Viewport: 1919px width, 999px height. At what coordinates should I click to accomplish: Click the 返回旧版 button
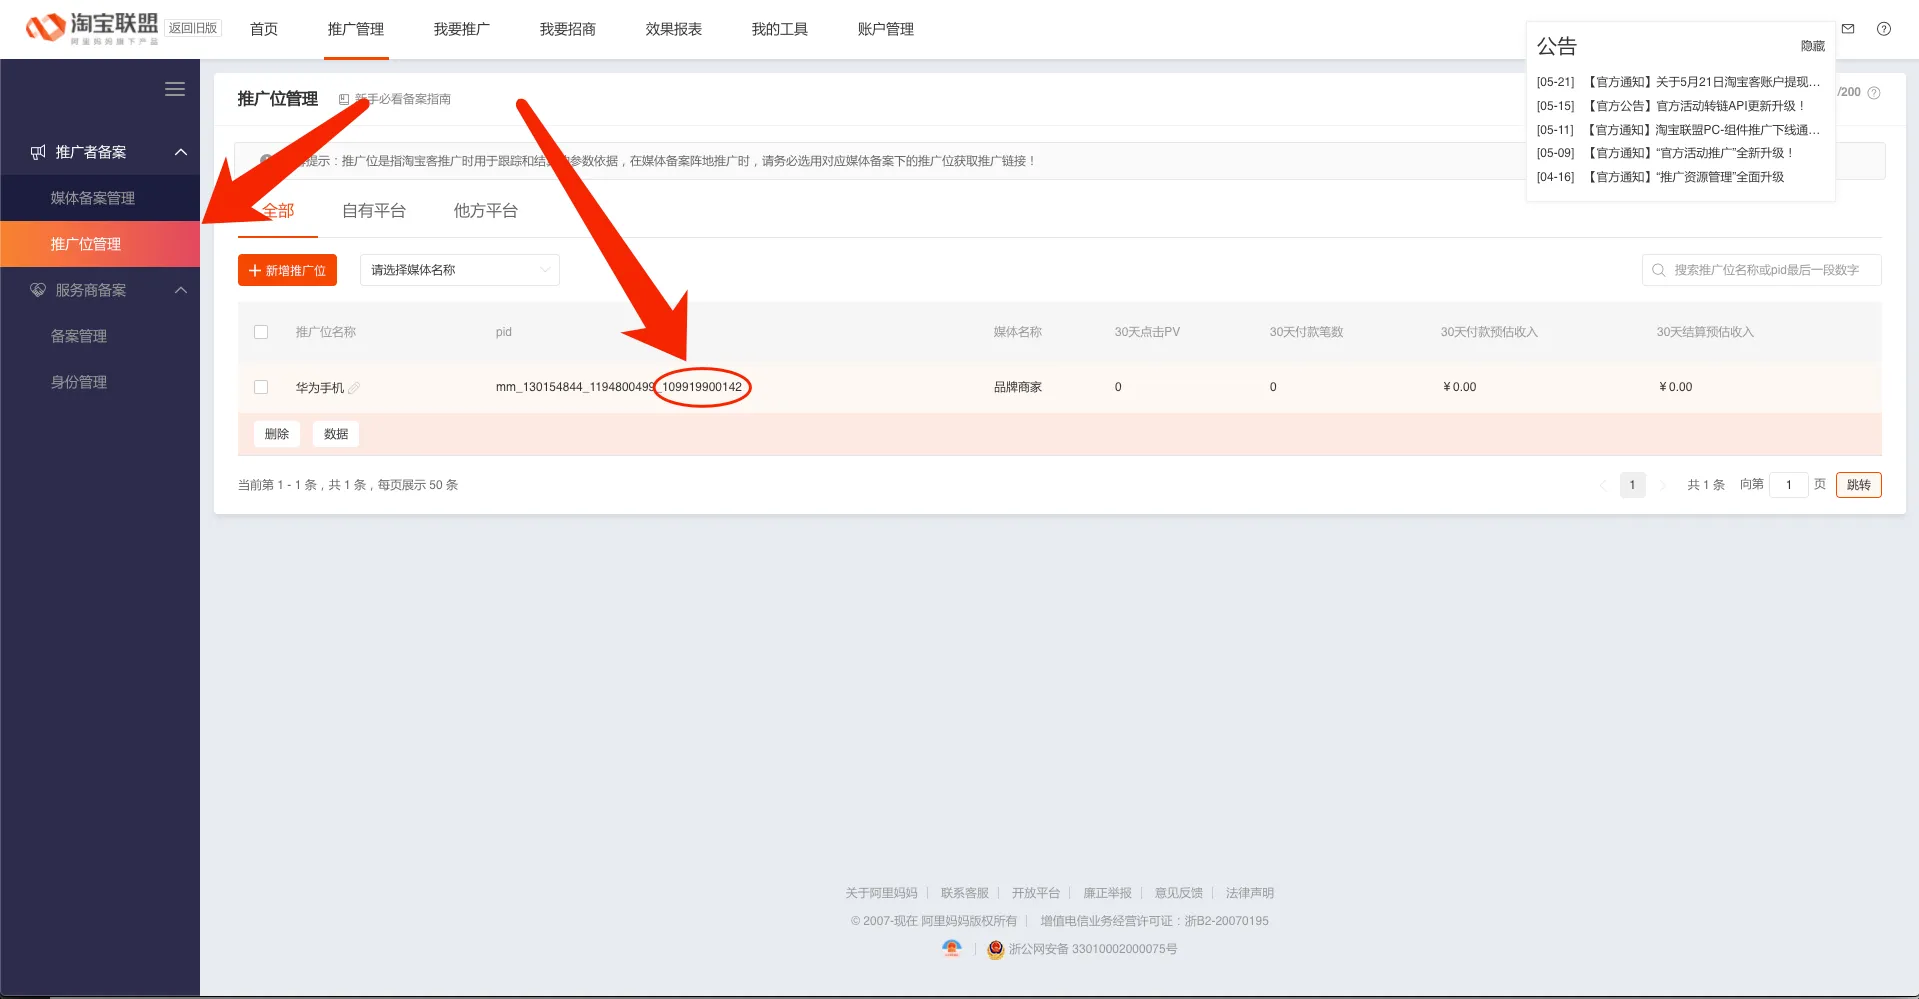click(x=193, y=28)
